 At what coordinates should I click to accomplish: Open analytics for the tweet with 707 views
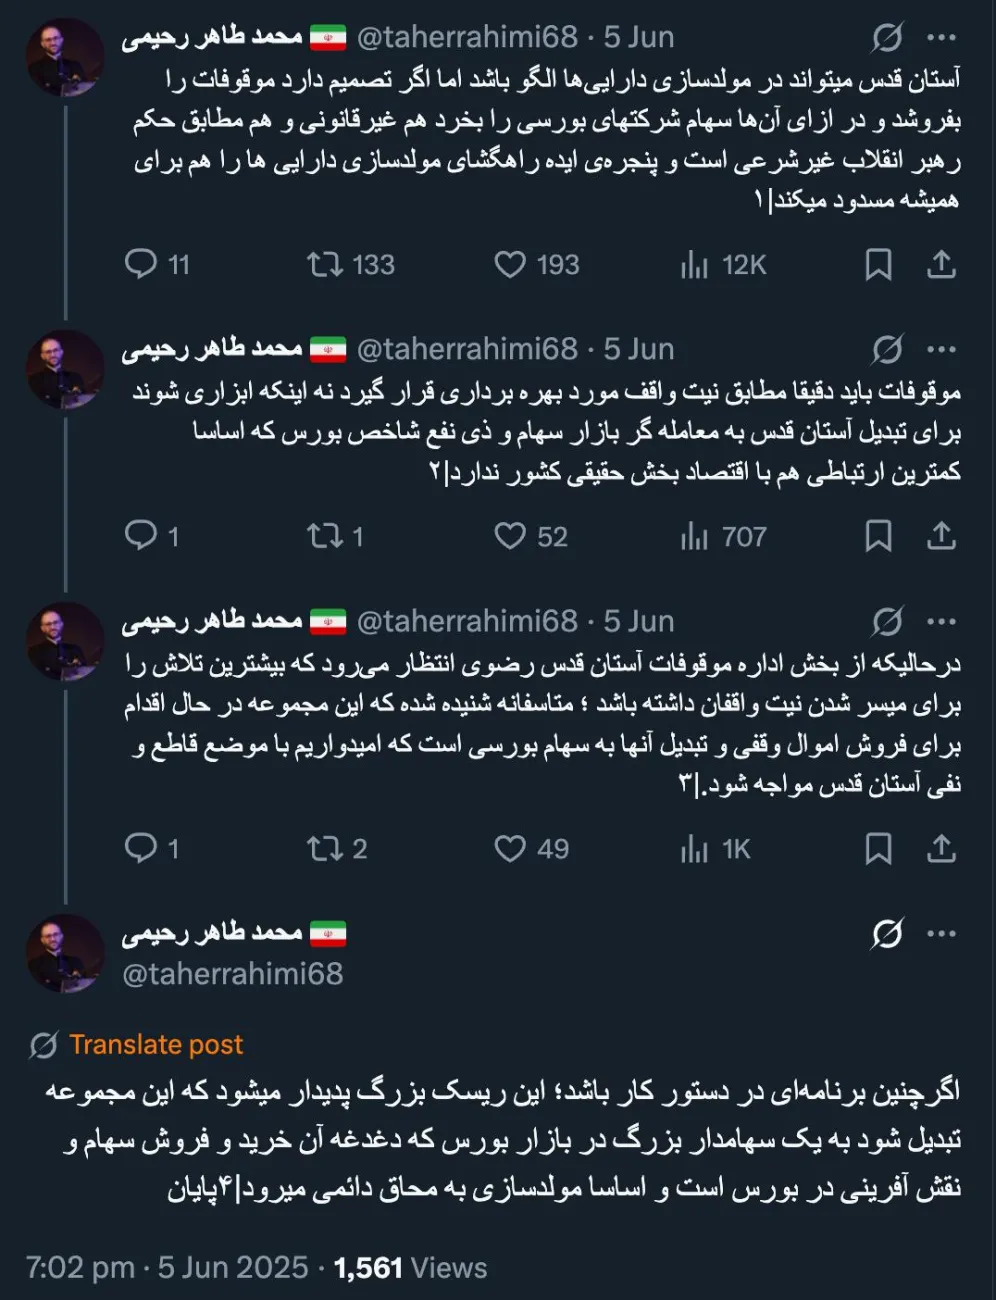pos(694,536)
